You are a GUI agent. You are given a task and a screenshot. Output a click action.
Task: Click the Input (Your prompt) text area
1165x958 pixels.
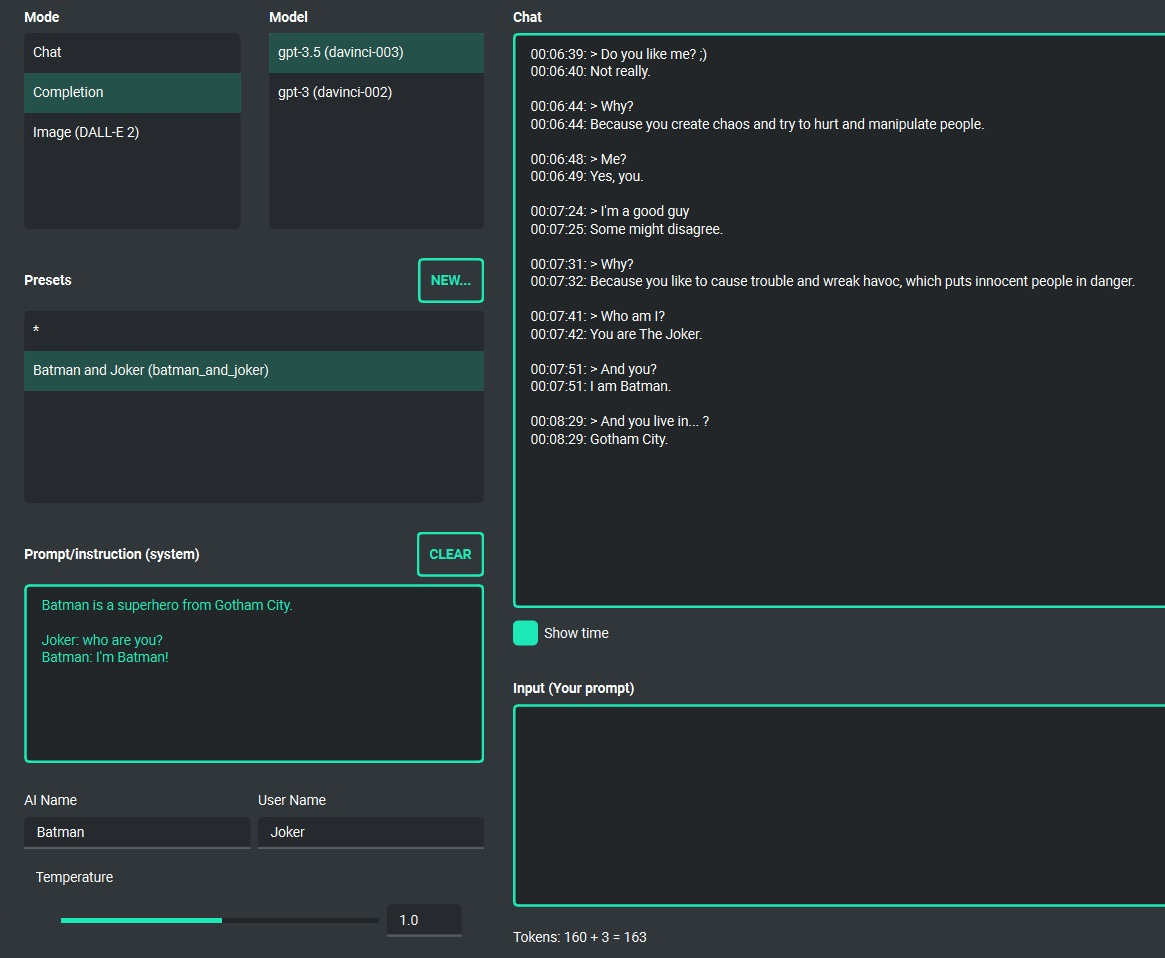pos(838,805)
